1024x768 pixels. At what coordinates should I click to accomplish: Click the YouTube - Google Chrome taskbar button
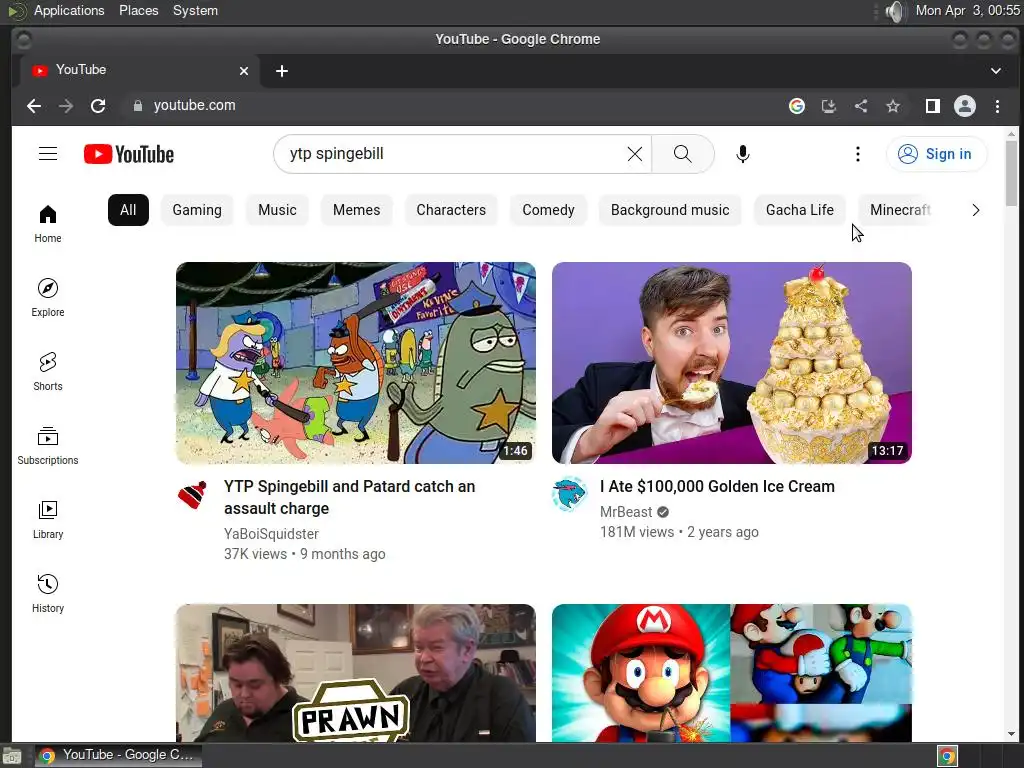pos(118,756)
